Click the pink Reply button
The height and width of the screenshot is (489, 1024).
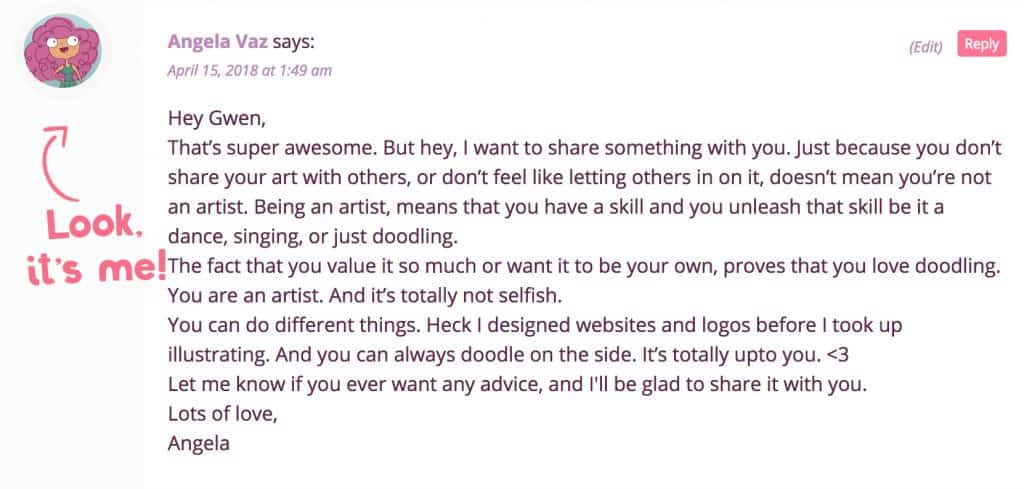pos(982,44)
